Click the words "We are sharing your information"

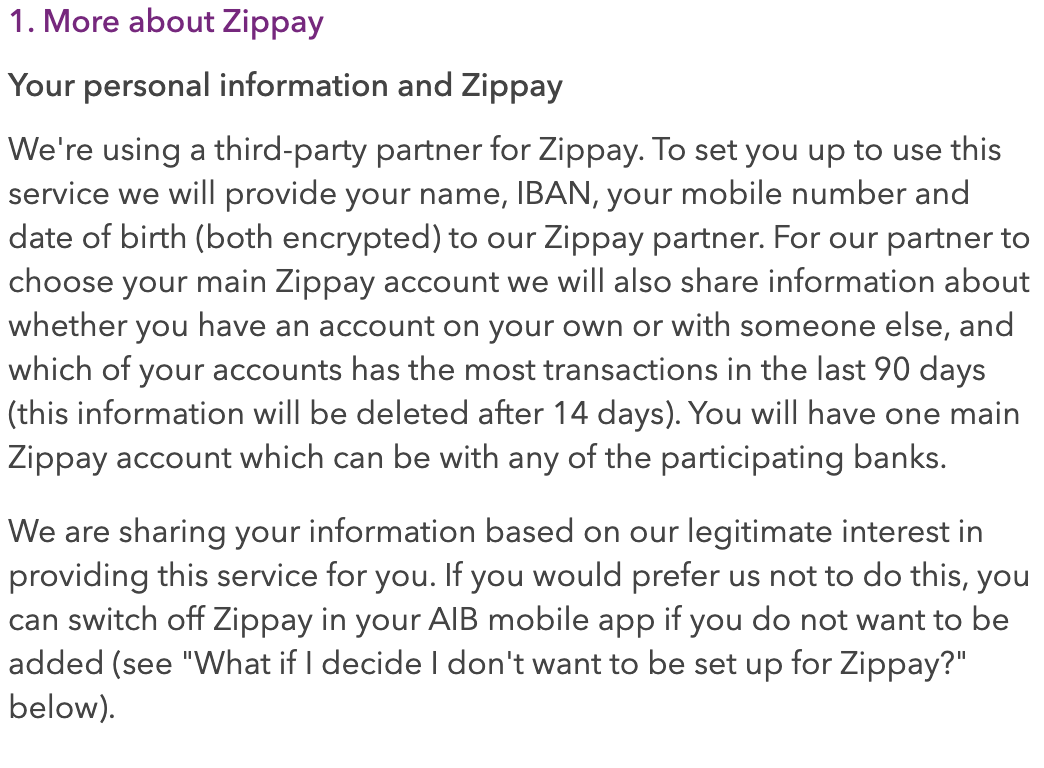pyautogui.click(x=242, y=532)
